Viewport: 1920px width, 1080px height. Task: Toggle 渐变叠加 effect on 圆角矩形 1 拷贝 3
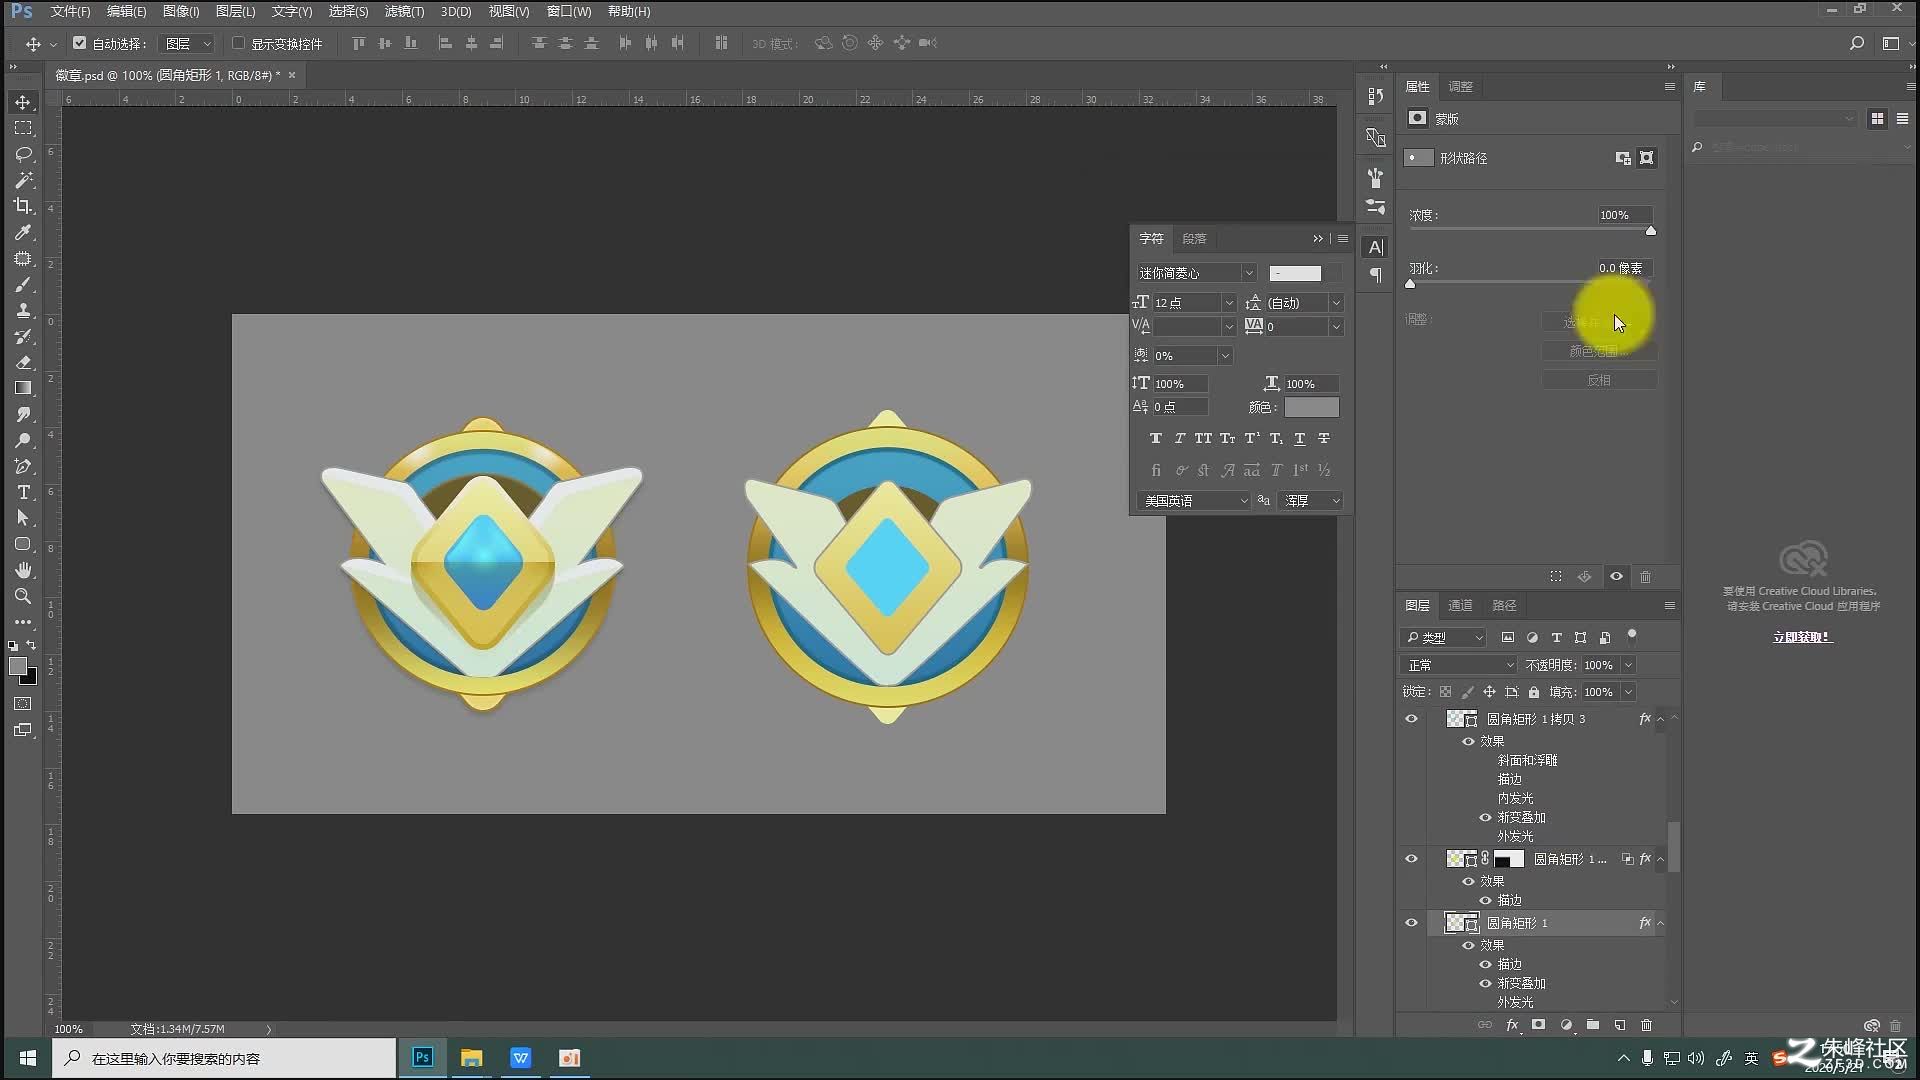1485,817
